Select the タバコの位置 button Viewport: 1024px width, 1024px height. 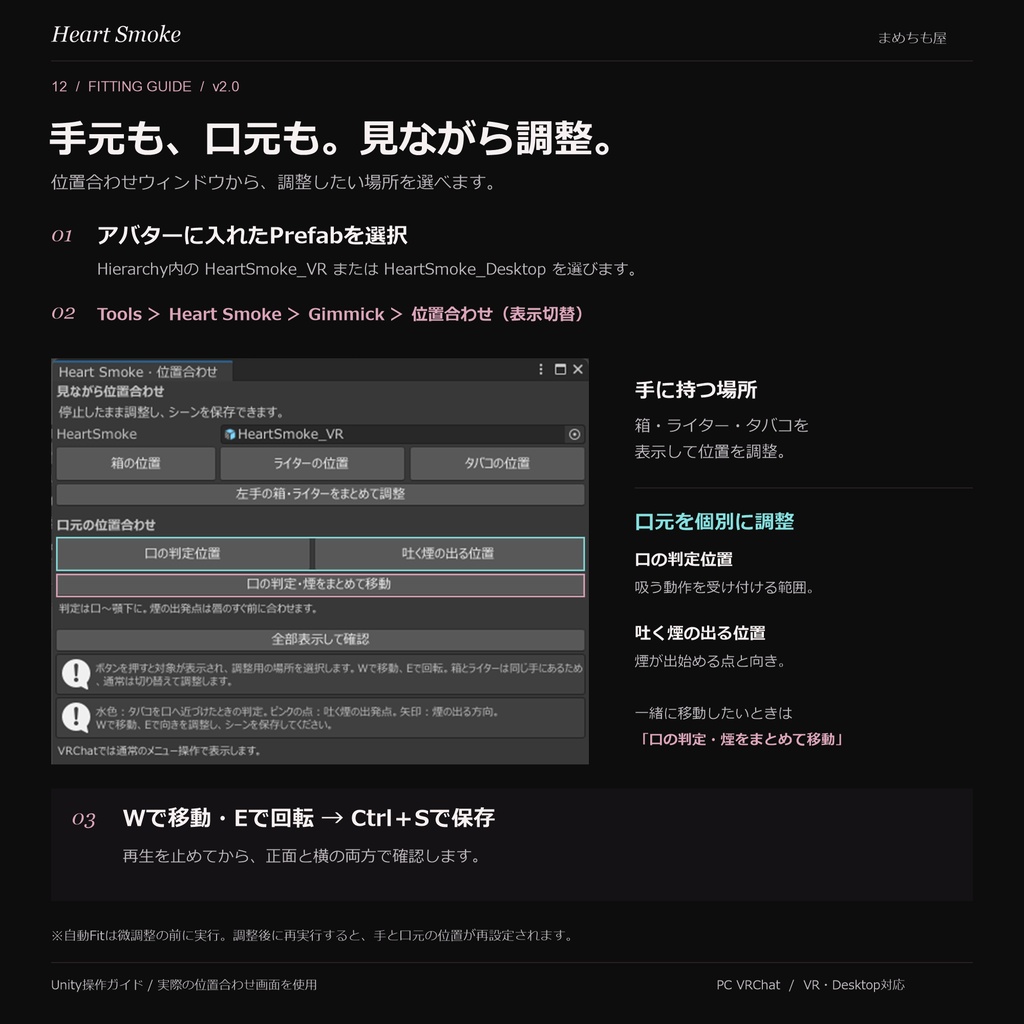(497, 463)
